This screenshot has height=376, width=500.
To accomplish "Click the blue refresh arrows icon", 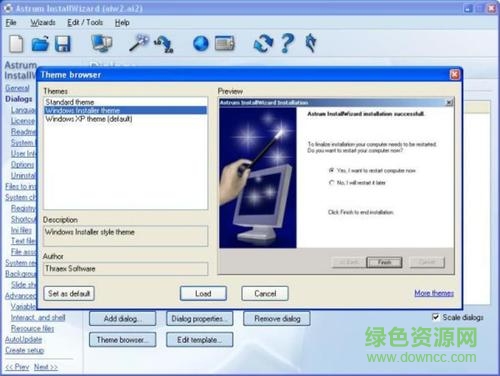I will [x=263, y=44].
